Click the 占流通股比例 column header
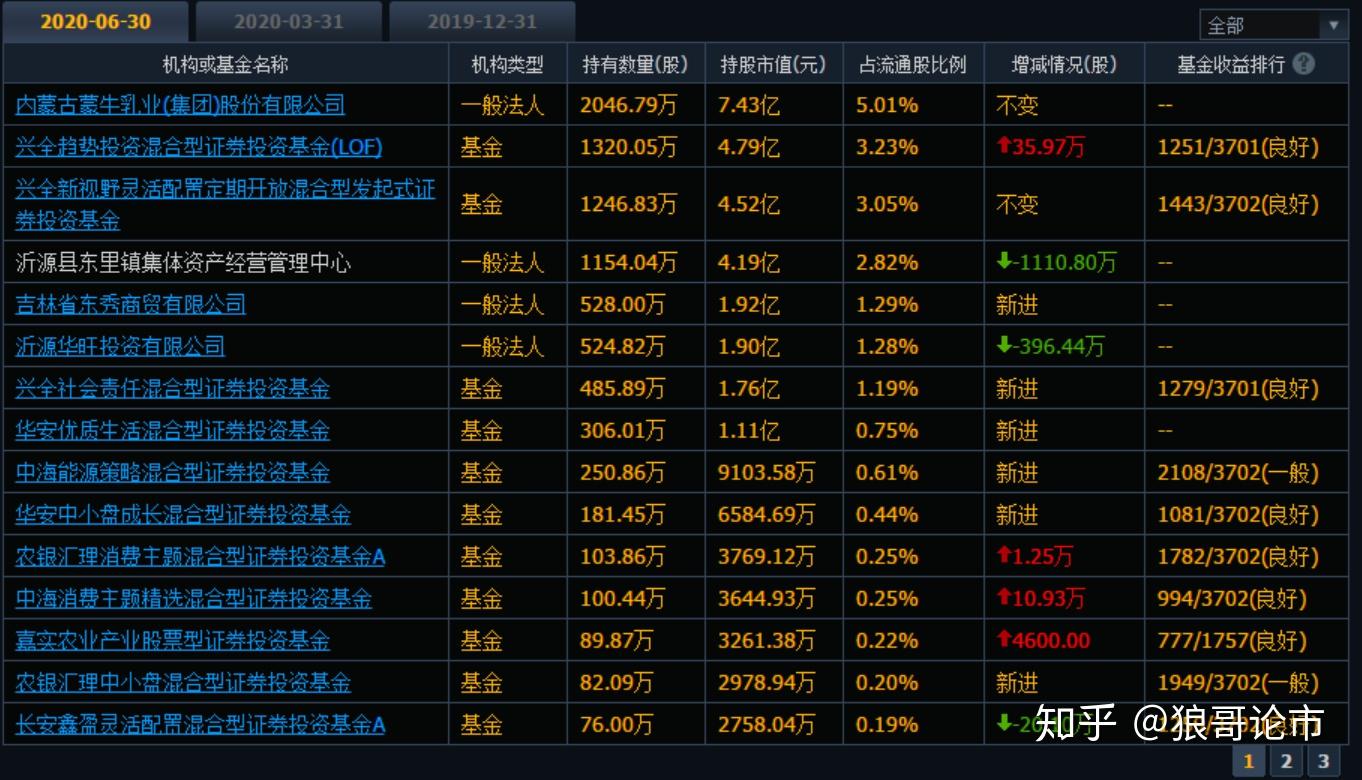Screen dimensions: 1362x780 (x=913, y=65)
